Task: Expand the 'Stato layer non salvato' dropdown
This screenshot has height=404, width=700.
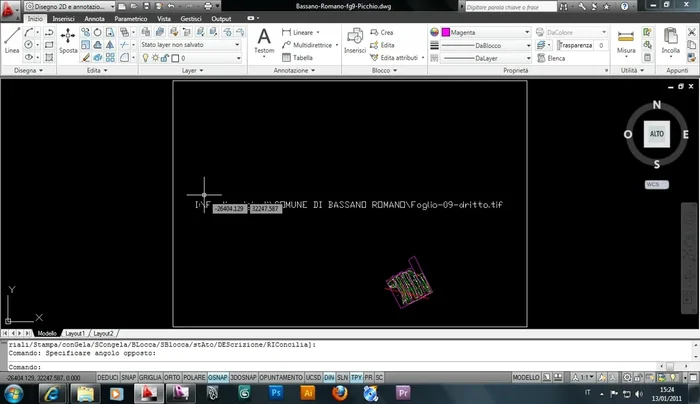Action: pyautogui.click(x=190, y=45)
